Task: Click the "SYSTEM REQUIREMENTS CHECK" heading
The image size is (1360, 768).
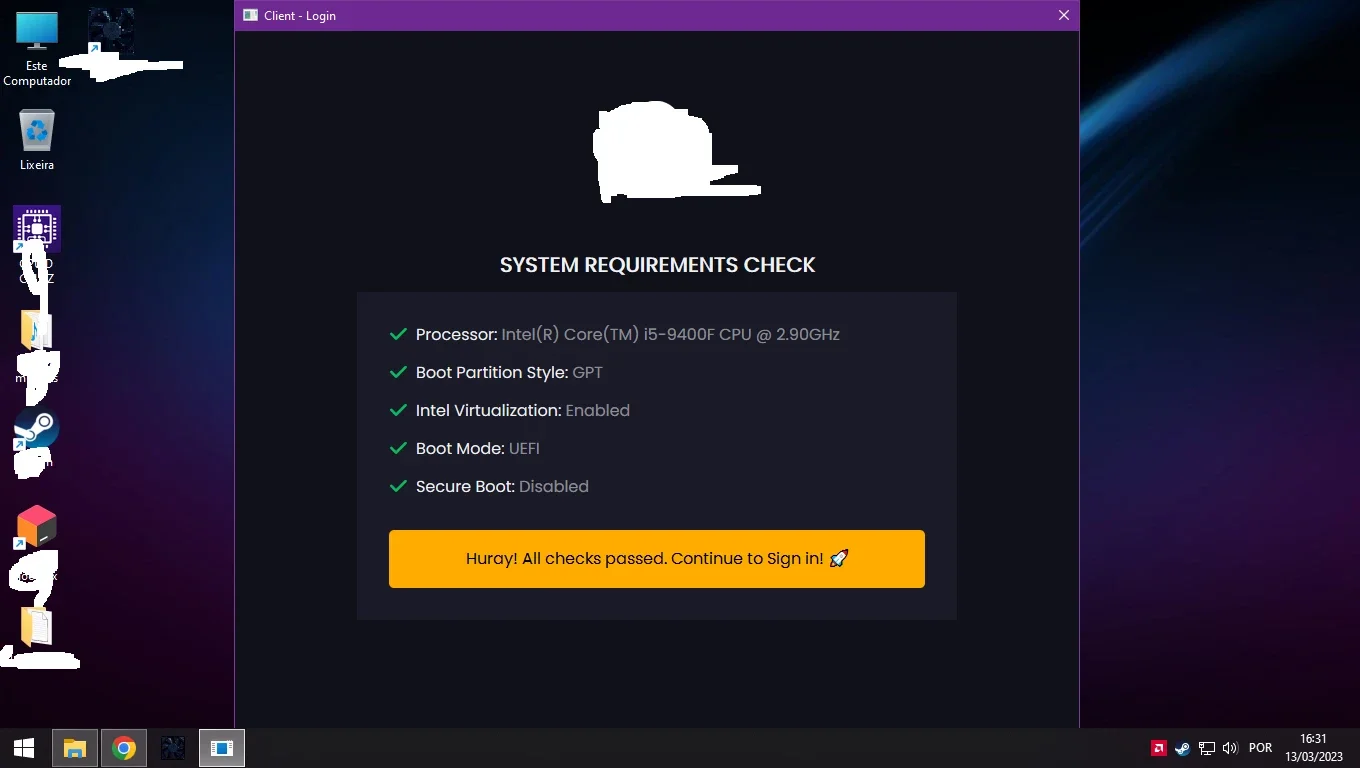Action: coord(658,265)
